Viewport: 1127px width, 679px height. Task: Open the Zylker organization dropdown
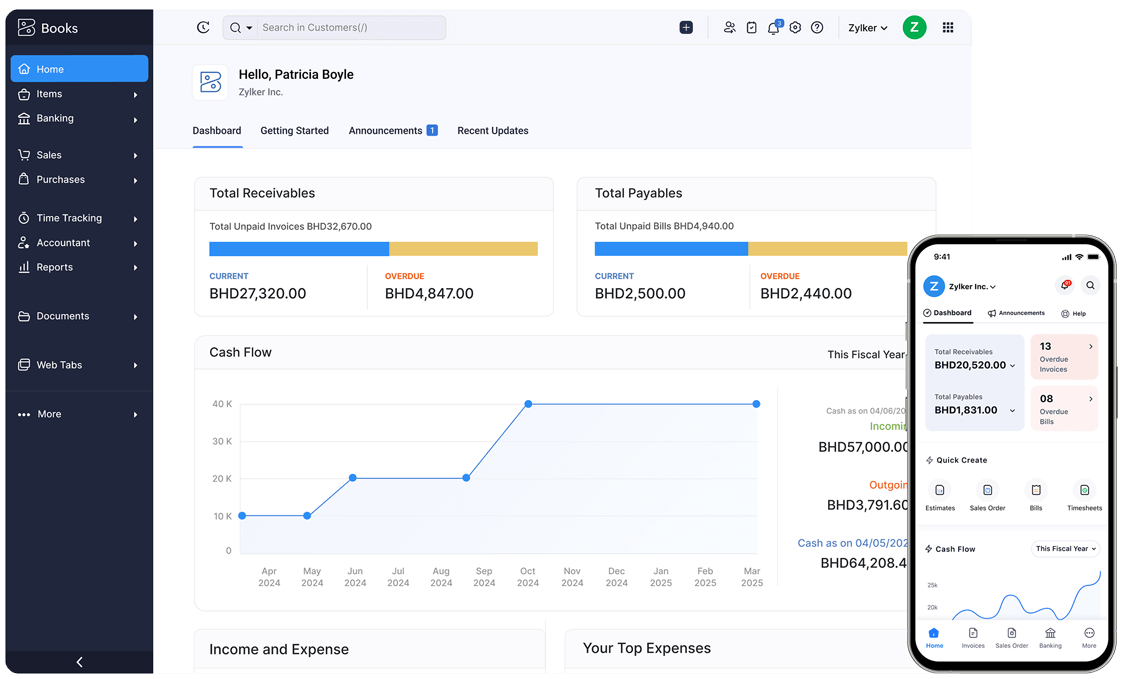[866, 27]
